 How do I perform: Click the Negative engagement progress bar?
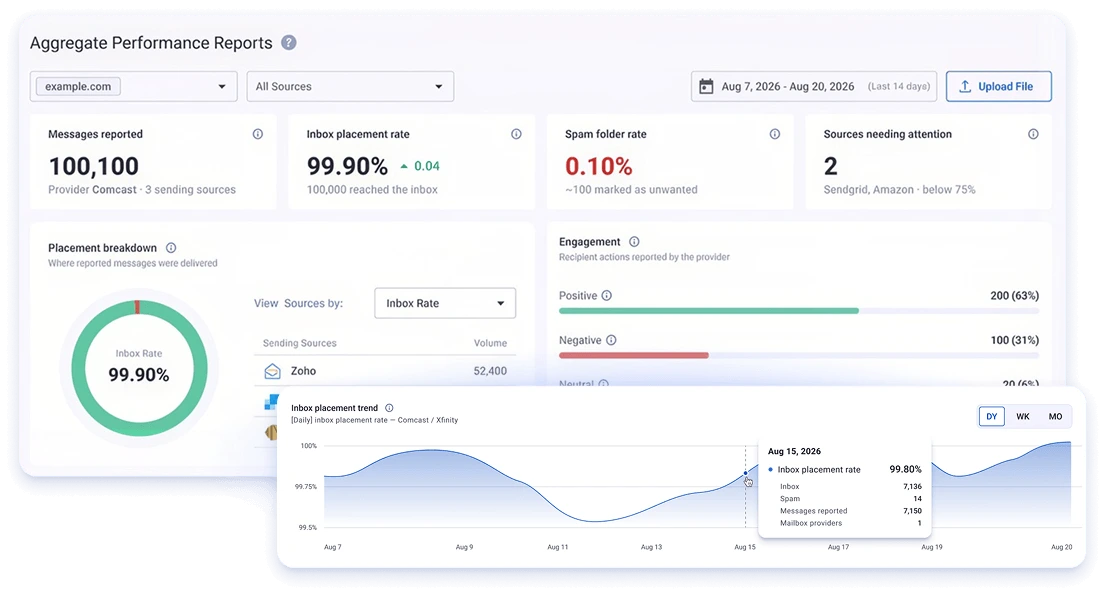(798, 356)
